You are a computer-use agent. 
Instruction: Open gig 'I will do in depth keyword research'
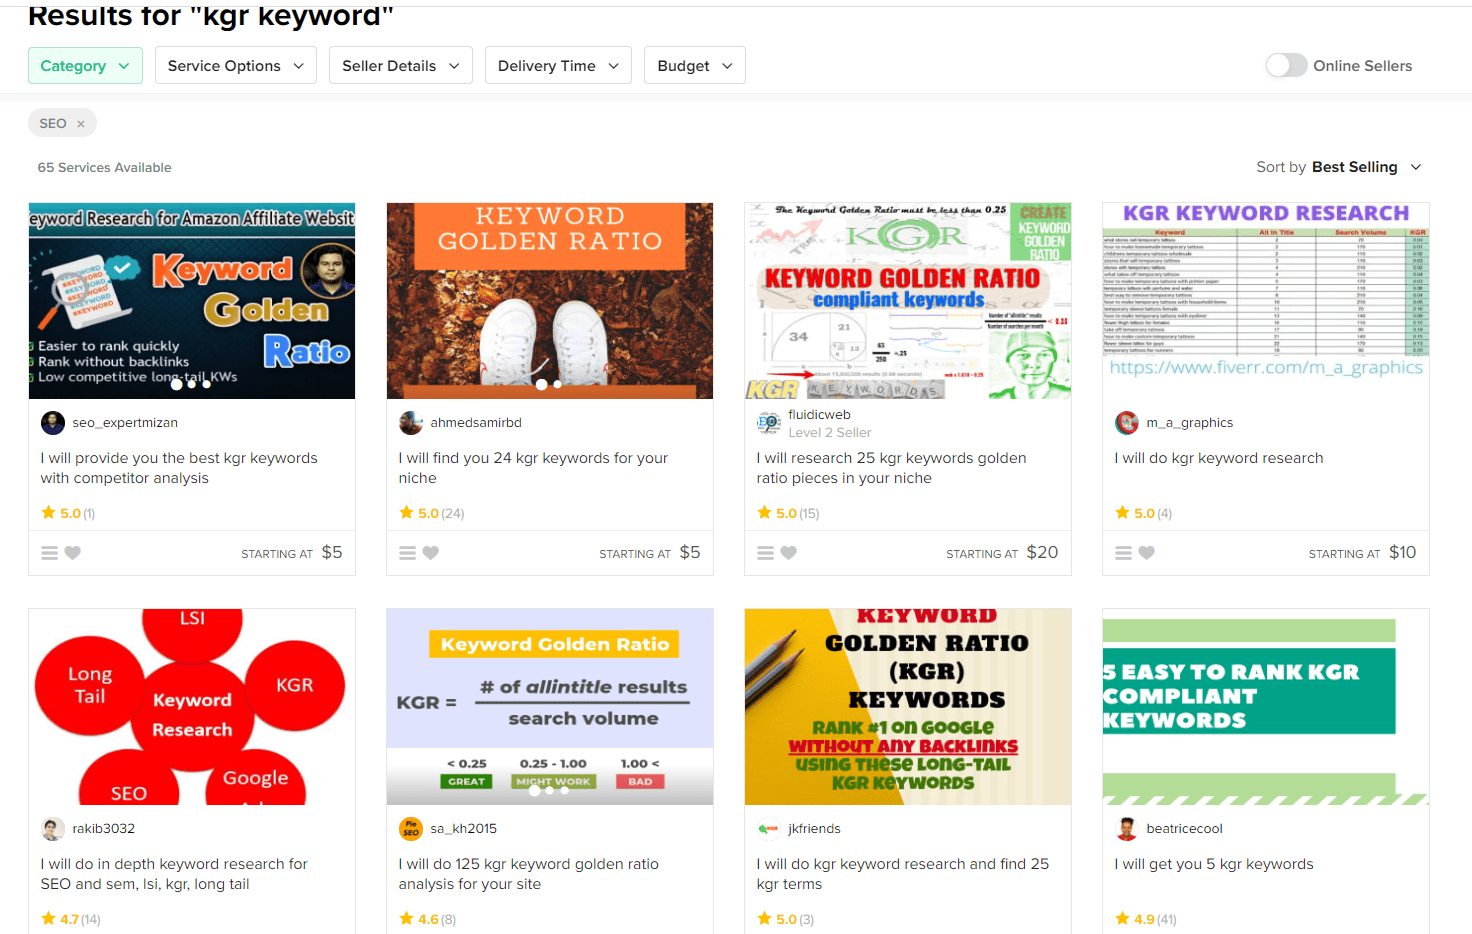pos(174,874)
